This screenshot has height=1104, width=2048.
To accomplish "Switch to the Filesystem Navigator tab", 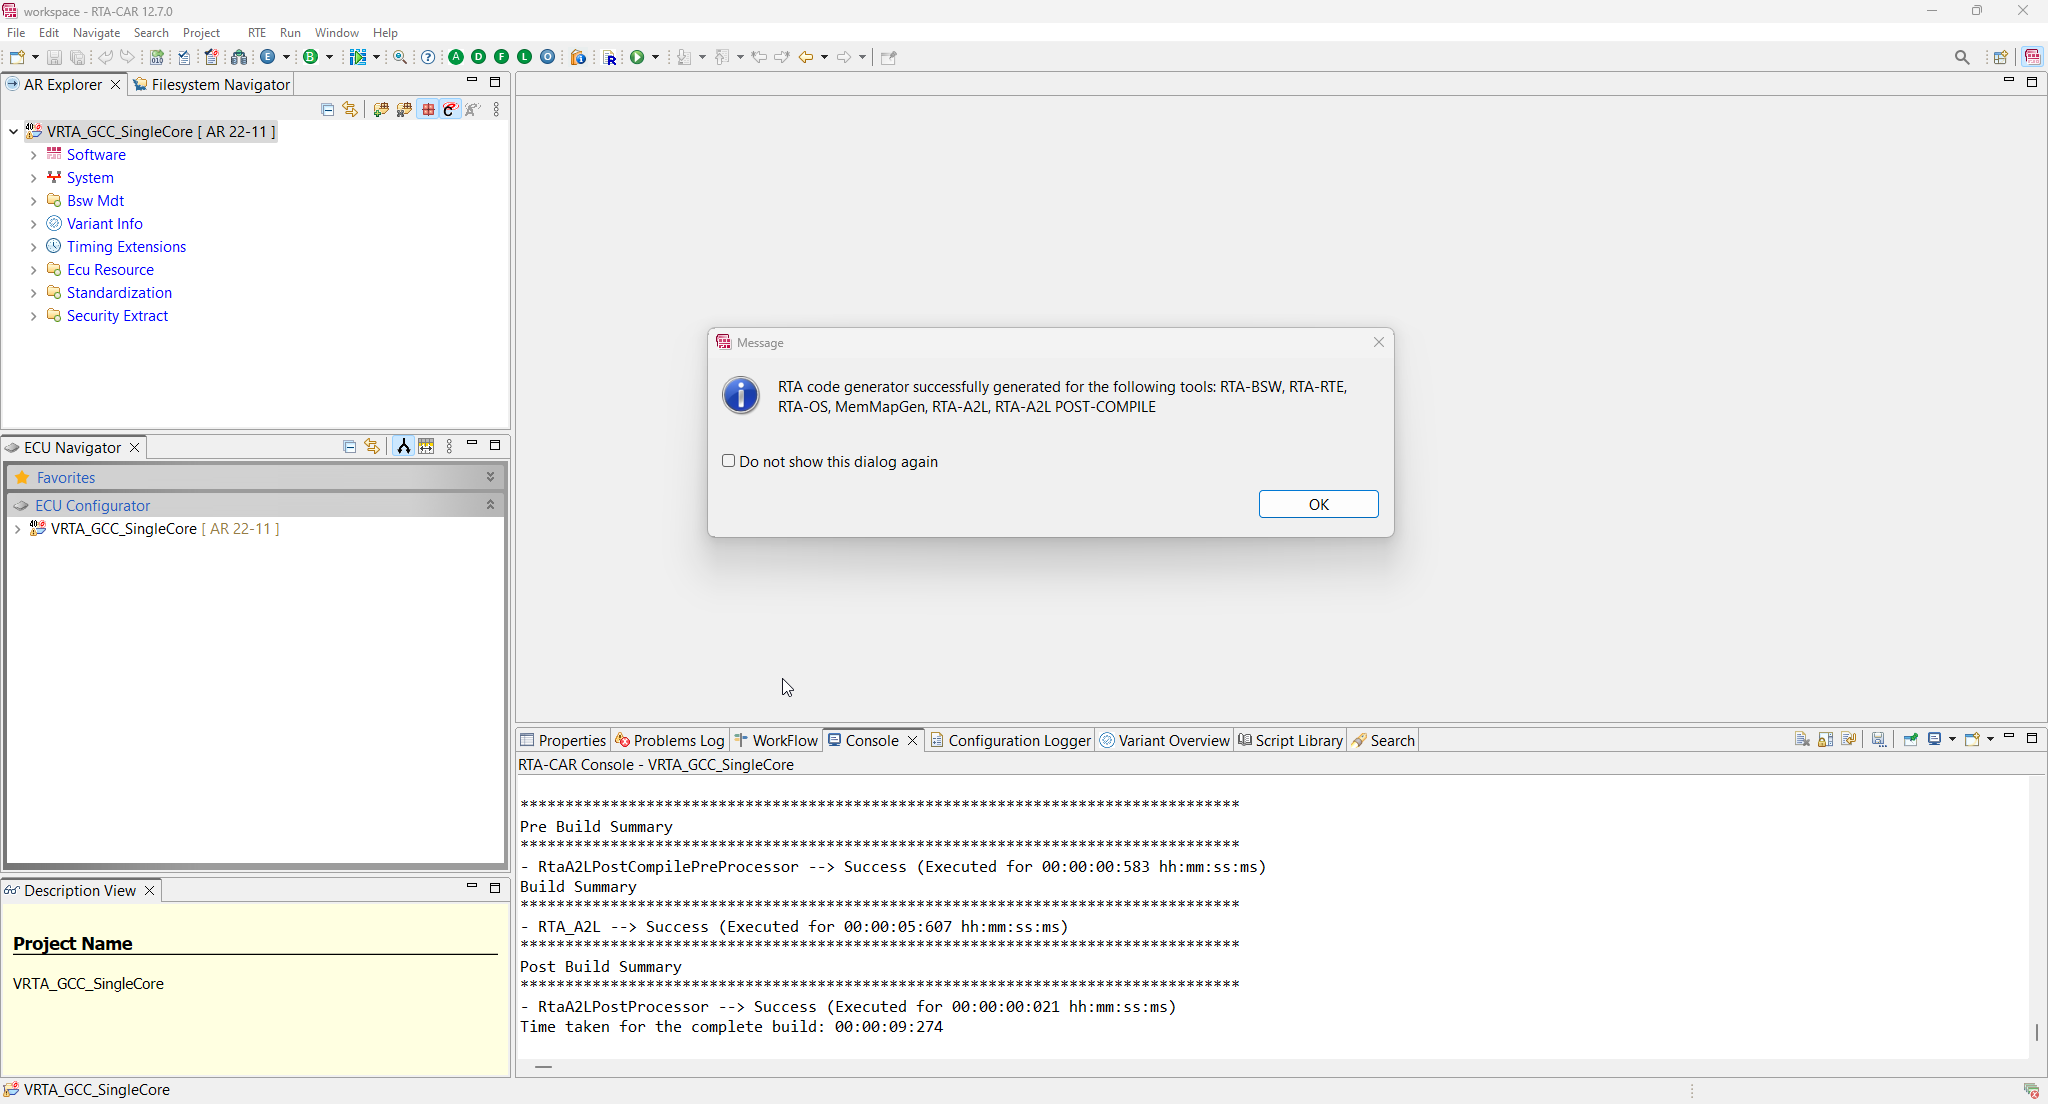I will (211, 85).
